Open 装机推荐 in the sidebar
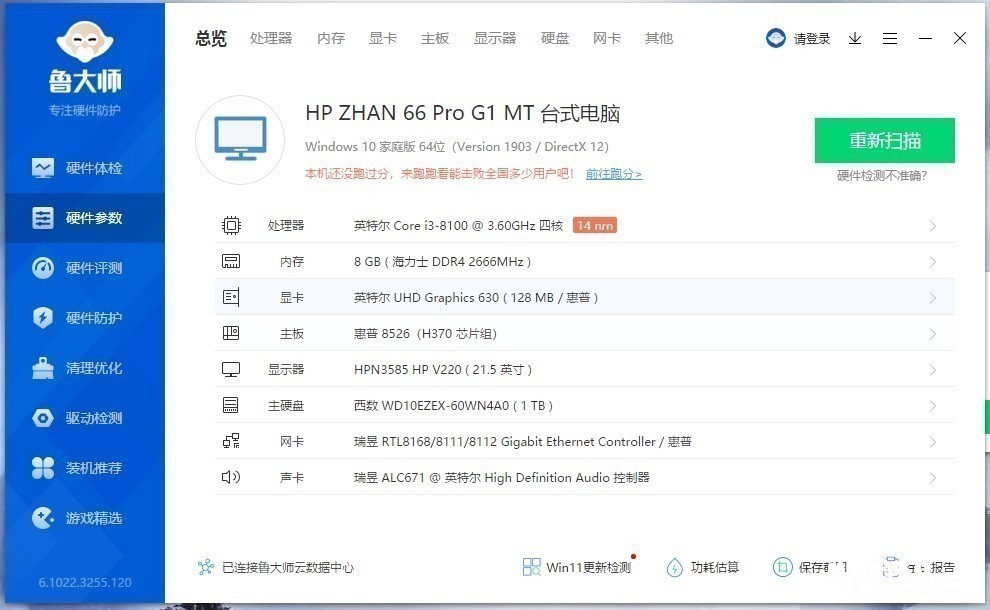 tap(93, 468)
